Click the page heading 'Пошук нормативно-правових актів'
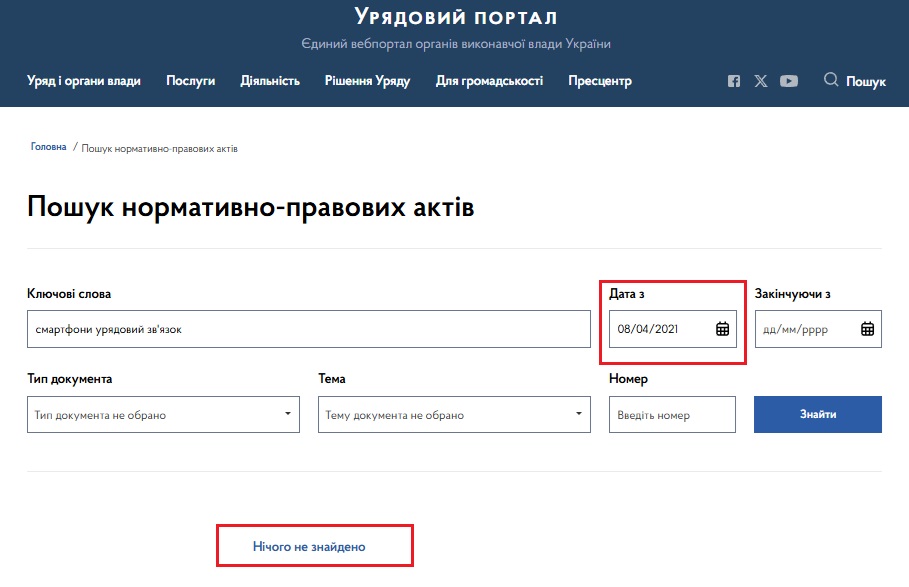This screenshot has height=587, width=909. coord(250,207)
